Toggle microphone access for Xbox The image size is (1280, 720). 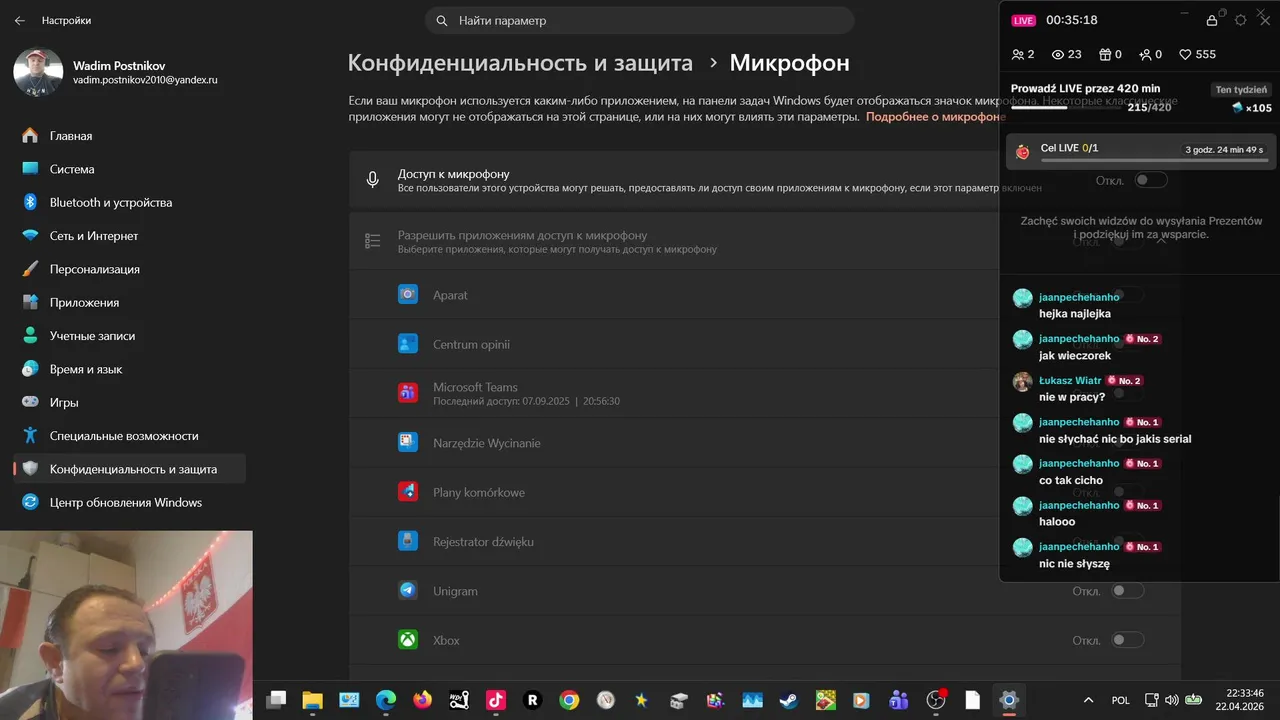pos(1128,640)
